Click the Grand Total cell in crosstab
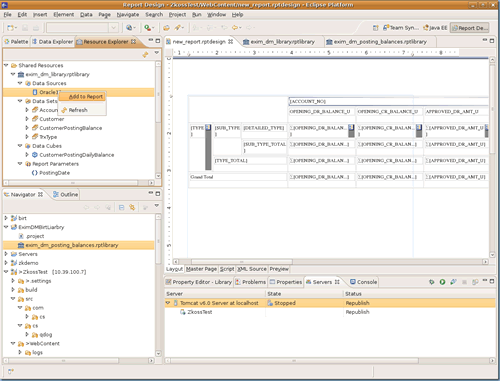500x381 pixels. tap(238, 177)
